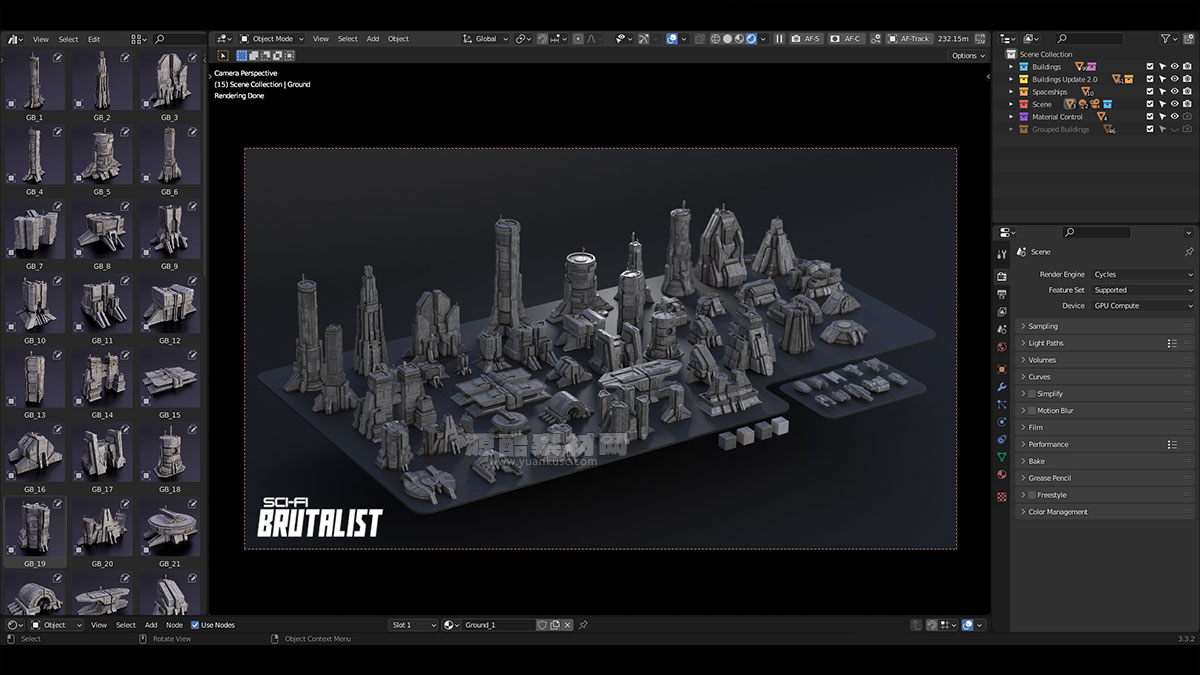This screenshot has width=1200, height=675.
Task: Open the Modifiers wrench properties tab
Action: pos(1002,387)
